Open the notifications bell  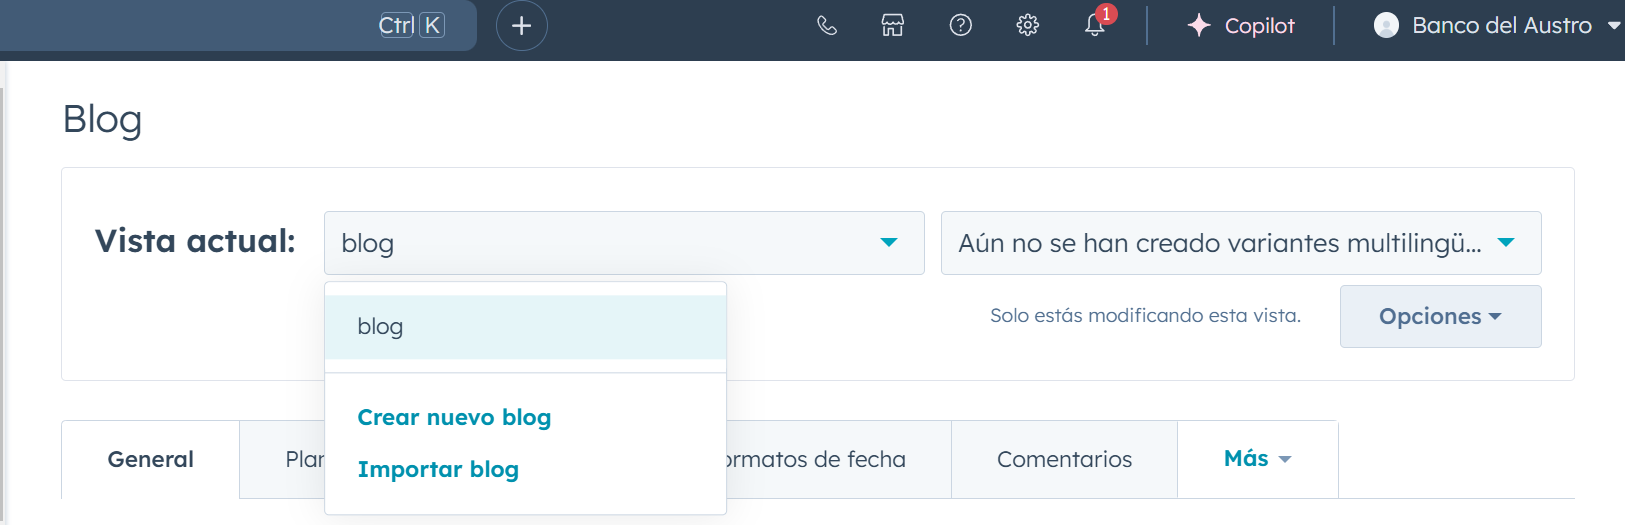(x=1095, y=26)
